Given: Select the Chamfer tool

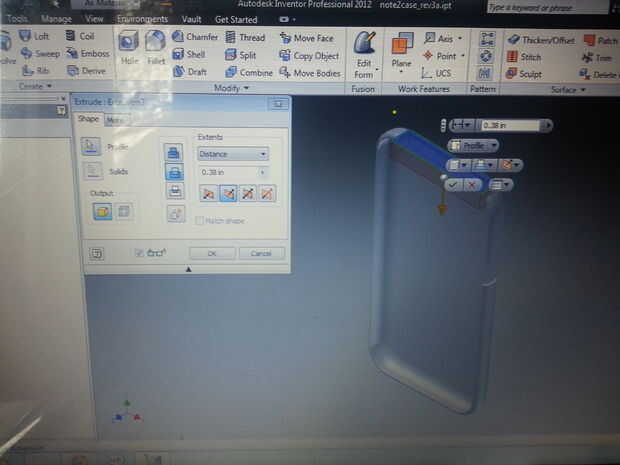Looking at the screenshot, I should pyautogui.click(x=195, y=37).
